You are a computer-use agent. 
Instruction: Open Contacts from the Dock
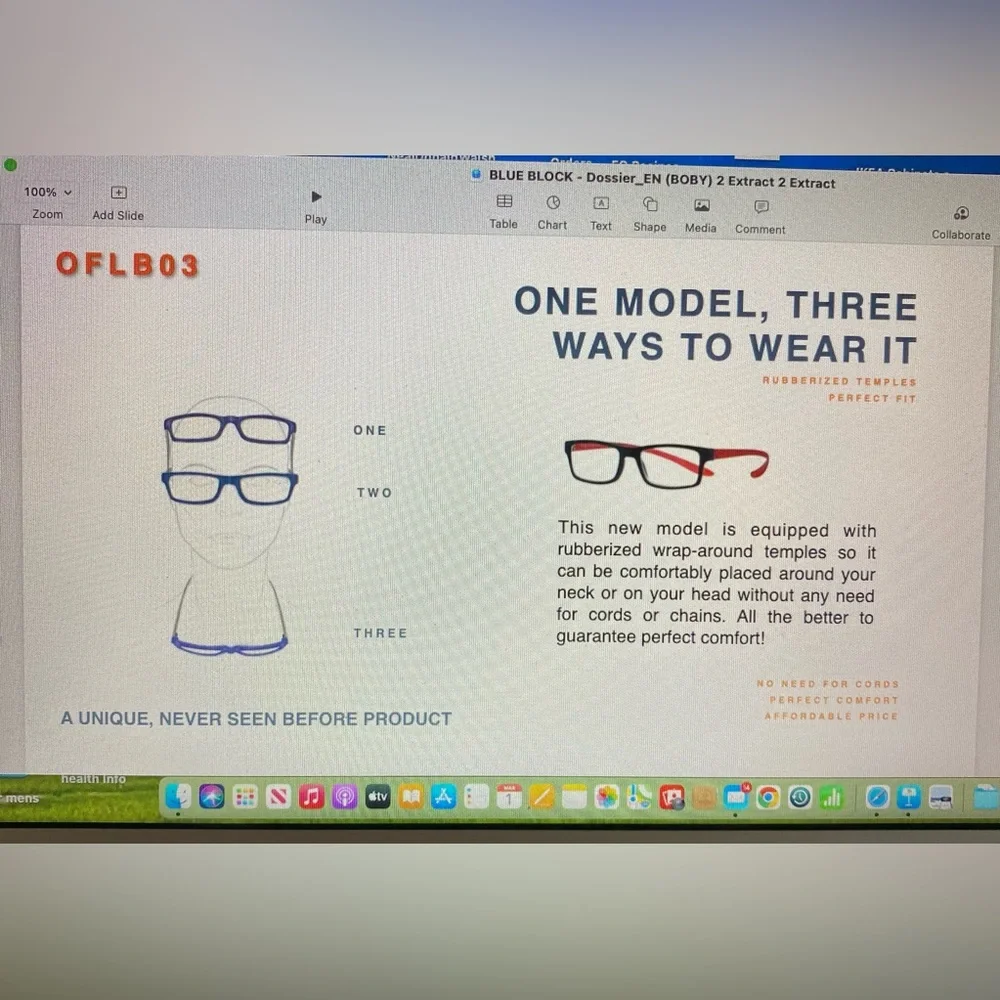[703, 797]
